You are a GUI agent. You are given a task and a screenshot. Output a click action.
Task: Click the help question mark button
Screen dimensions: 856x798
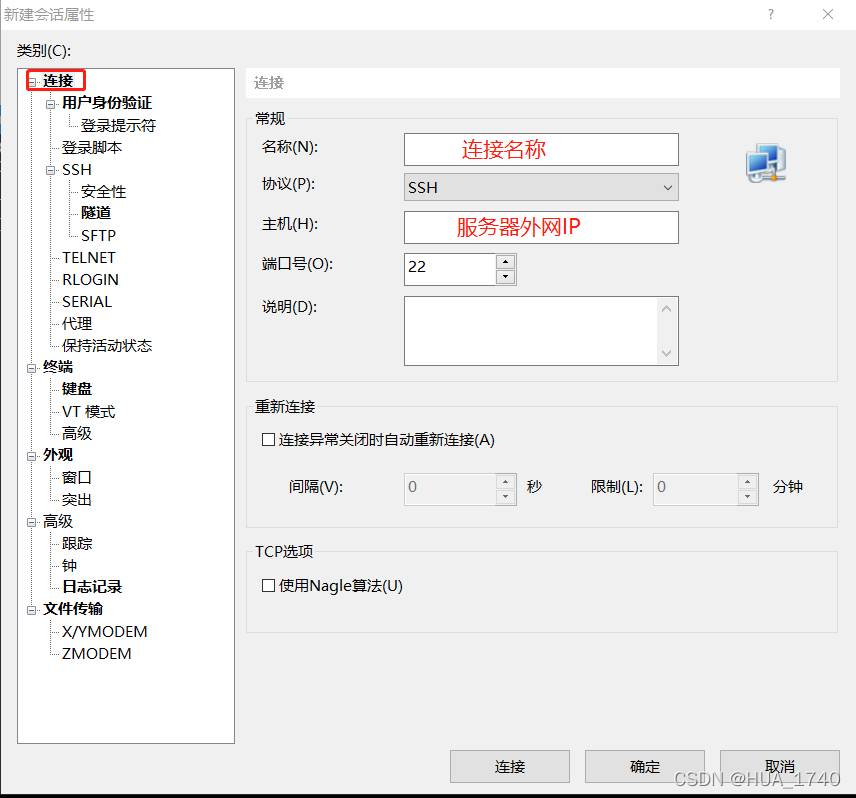tap(771, 14)
